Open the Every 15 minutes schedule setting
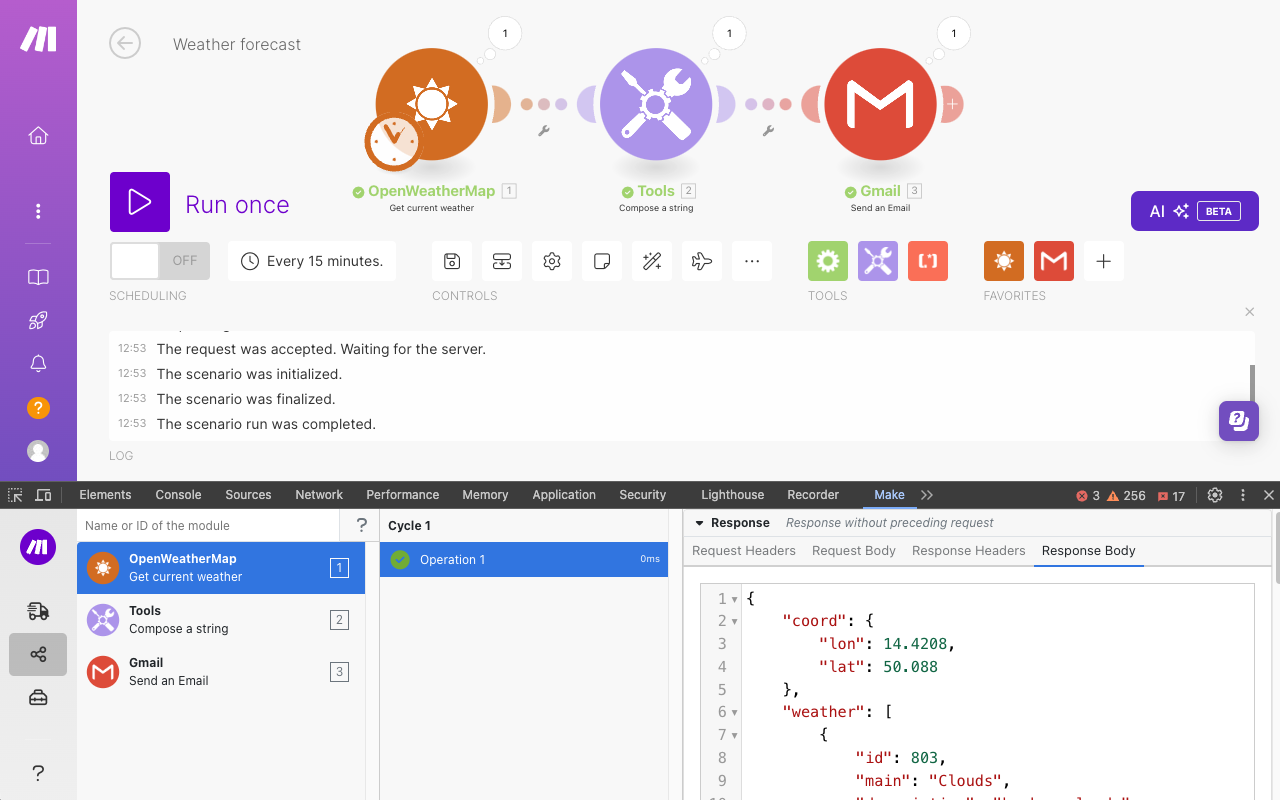Viewport: 1280px width, 800px height. (312, 261)
